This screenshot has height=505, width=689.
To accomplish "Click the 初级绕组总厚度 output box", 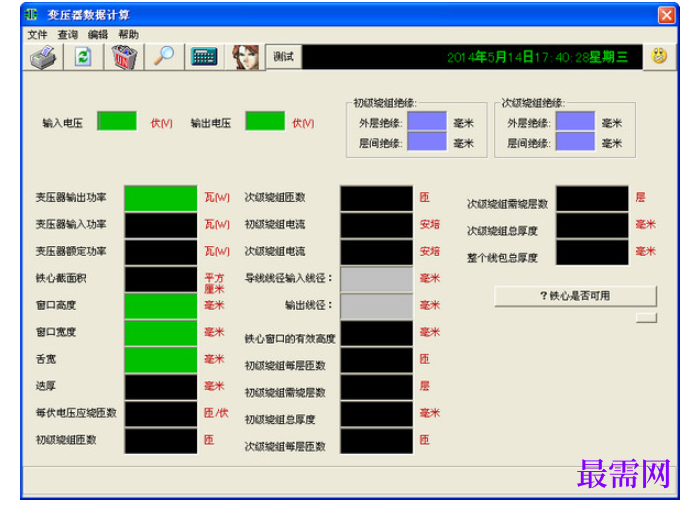I will [377, 414].
